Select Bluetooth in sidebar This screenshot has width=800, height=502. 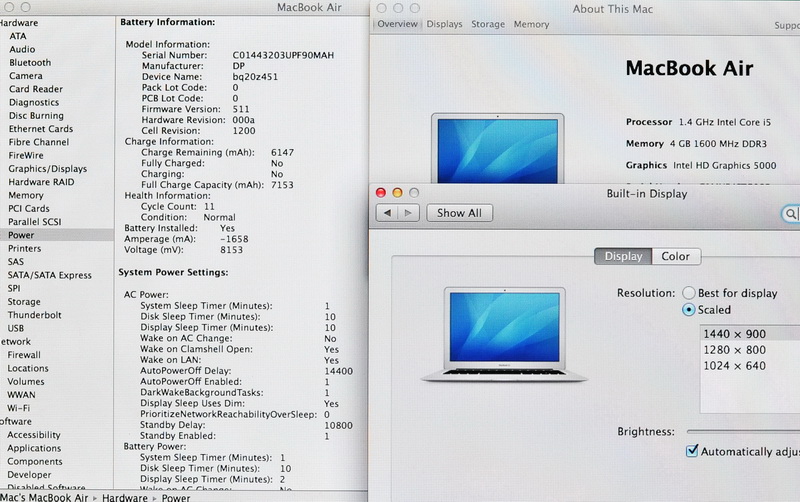click(x=30, y=62)
